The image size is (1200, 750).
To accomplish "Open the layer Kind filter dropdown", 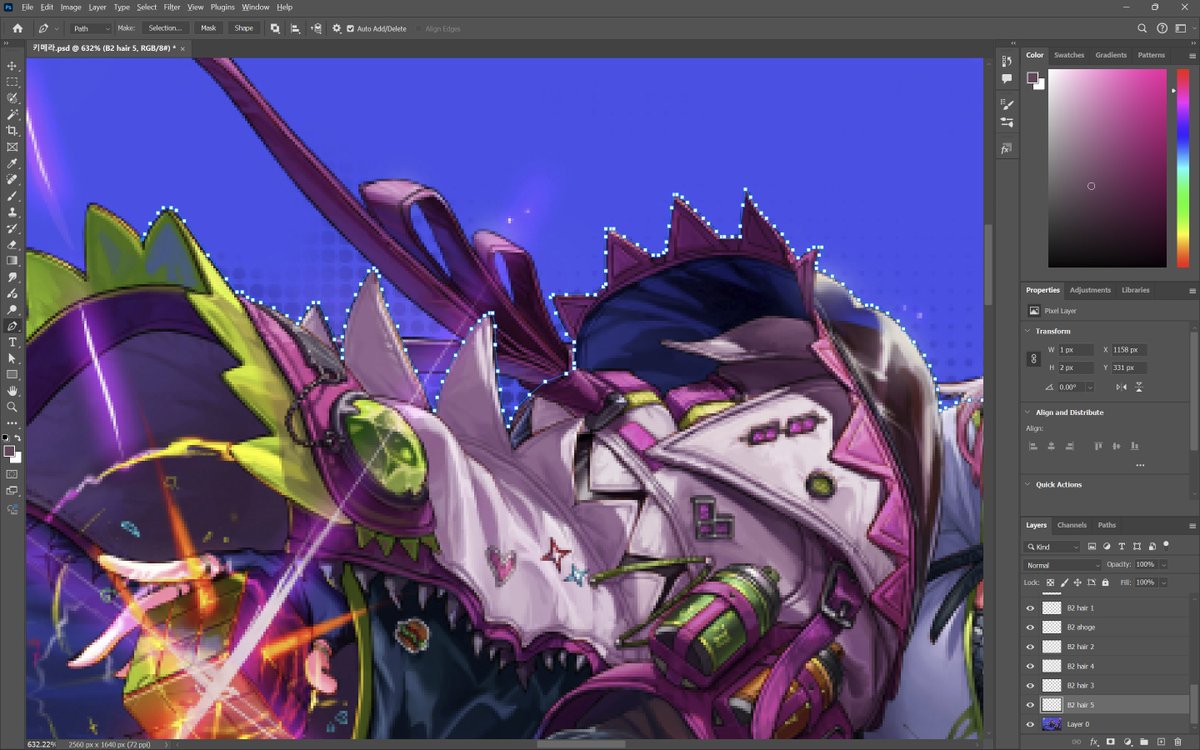I will pyautogui.click(x=1052, y=547).
